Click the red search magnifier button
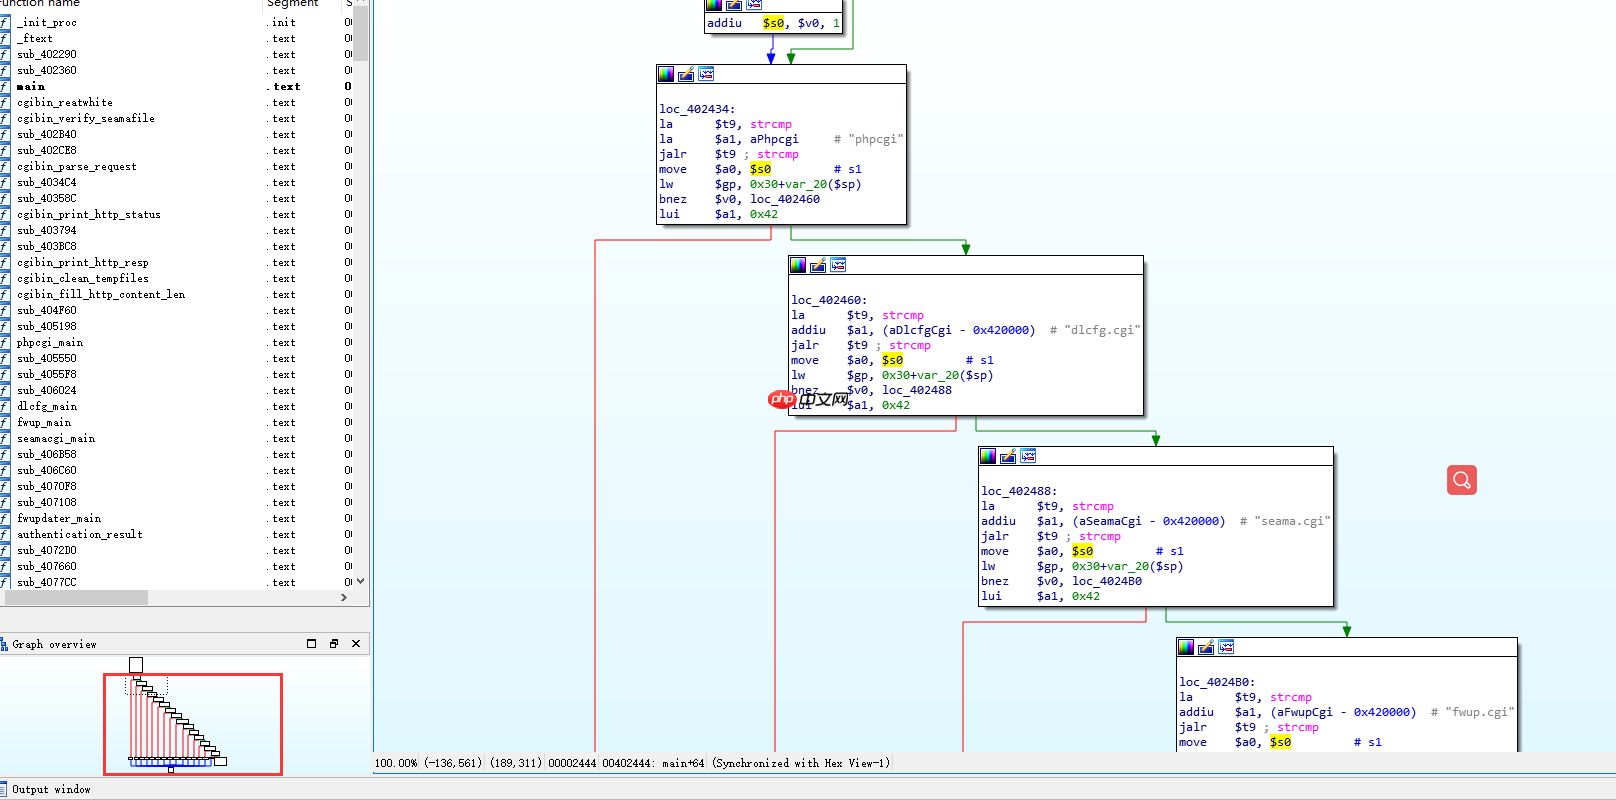The height and width of the screenshot is (800, 1616). (x=1461, y=480)
